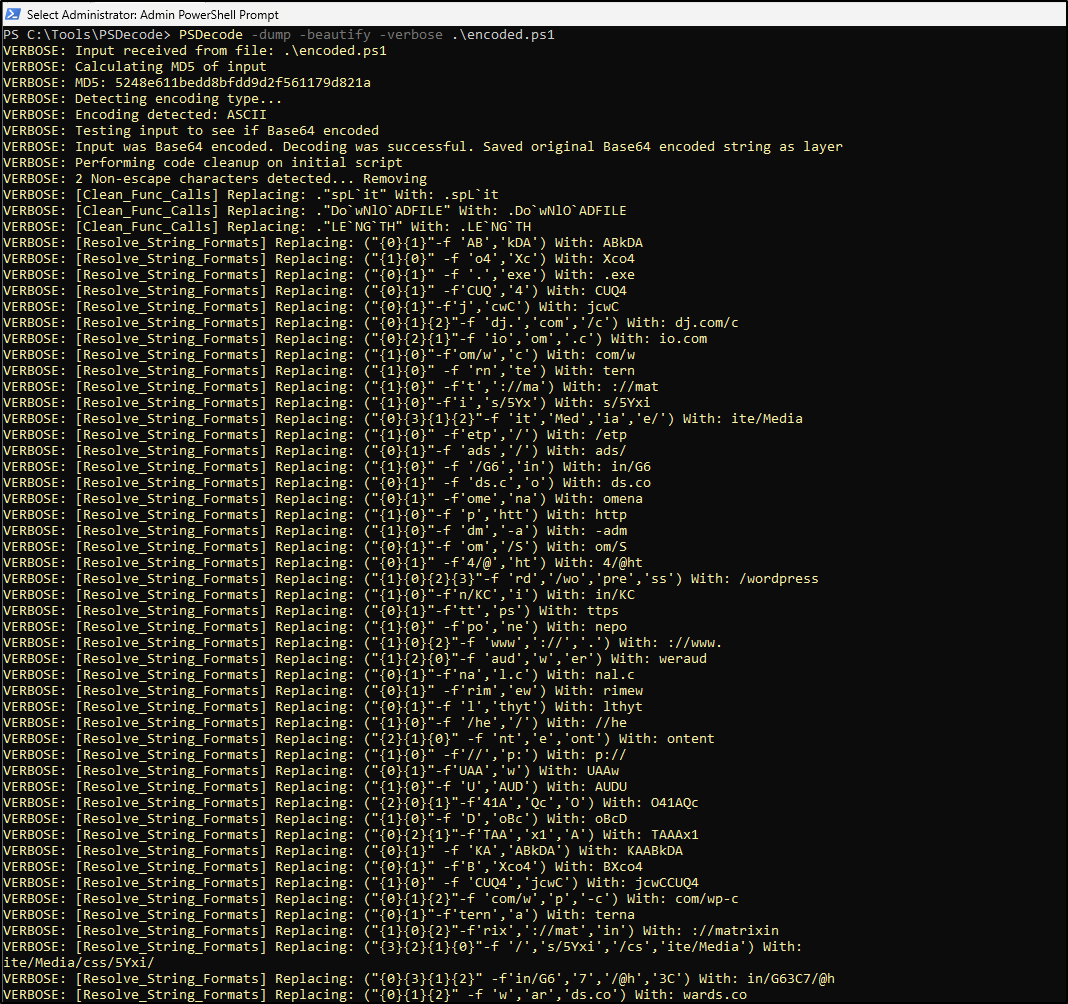Screen dimensions: 1068x1004
Task: Click the line ending 'With: ads/'
Action: click(x=315, y=451)
